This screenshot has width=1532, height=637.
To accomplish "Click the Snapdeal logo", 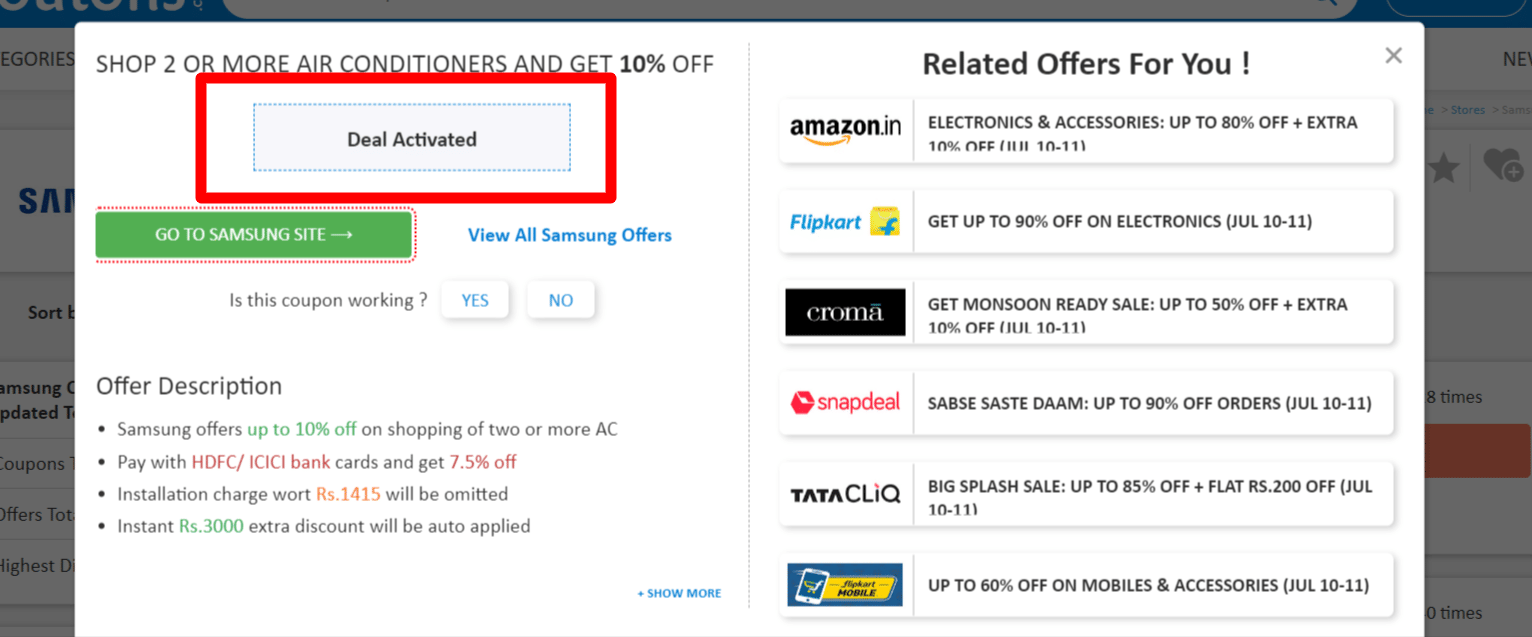I will 845,402.
